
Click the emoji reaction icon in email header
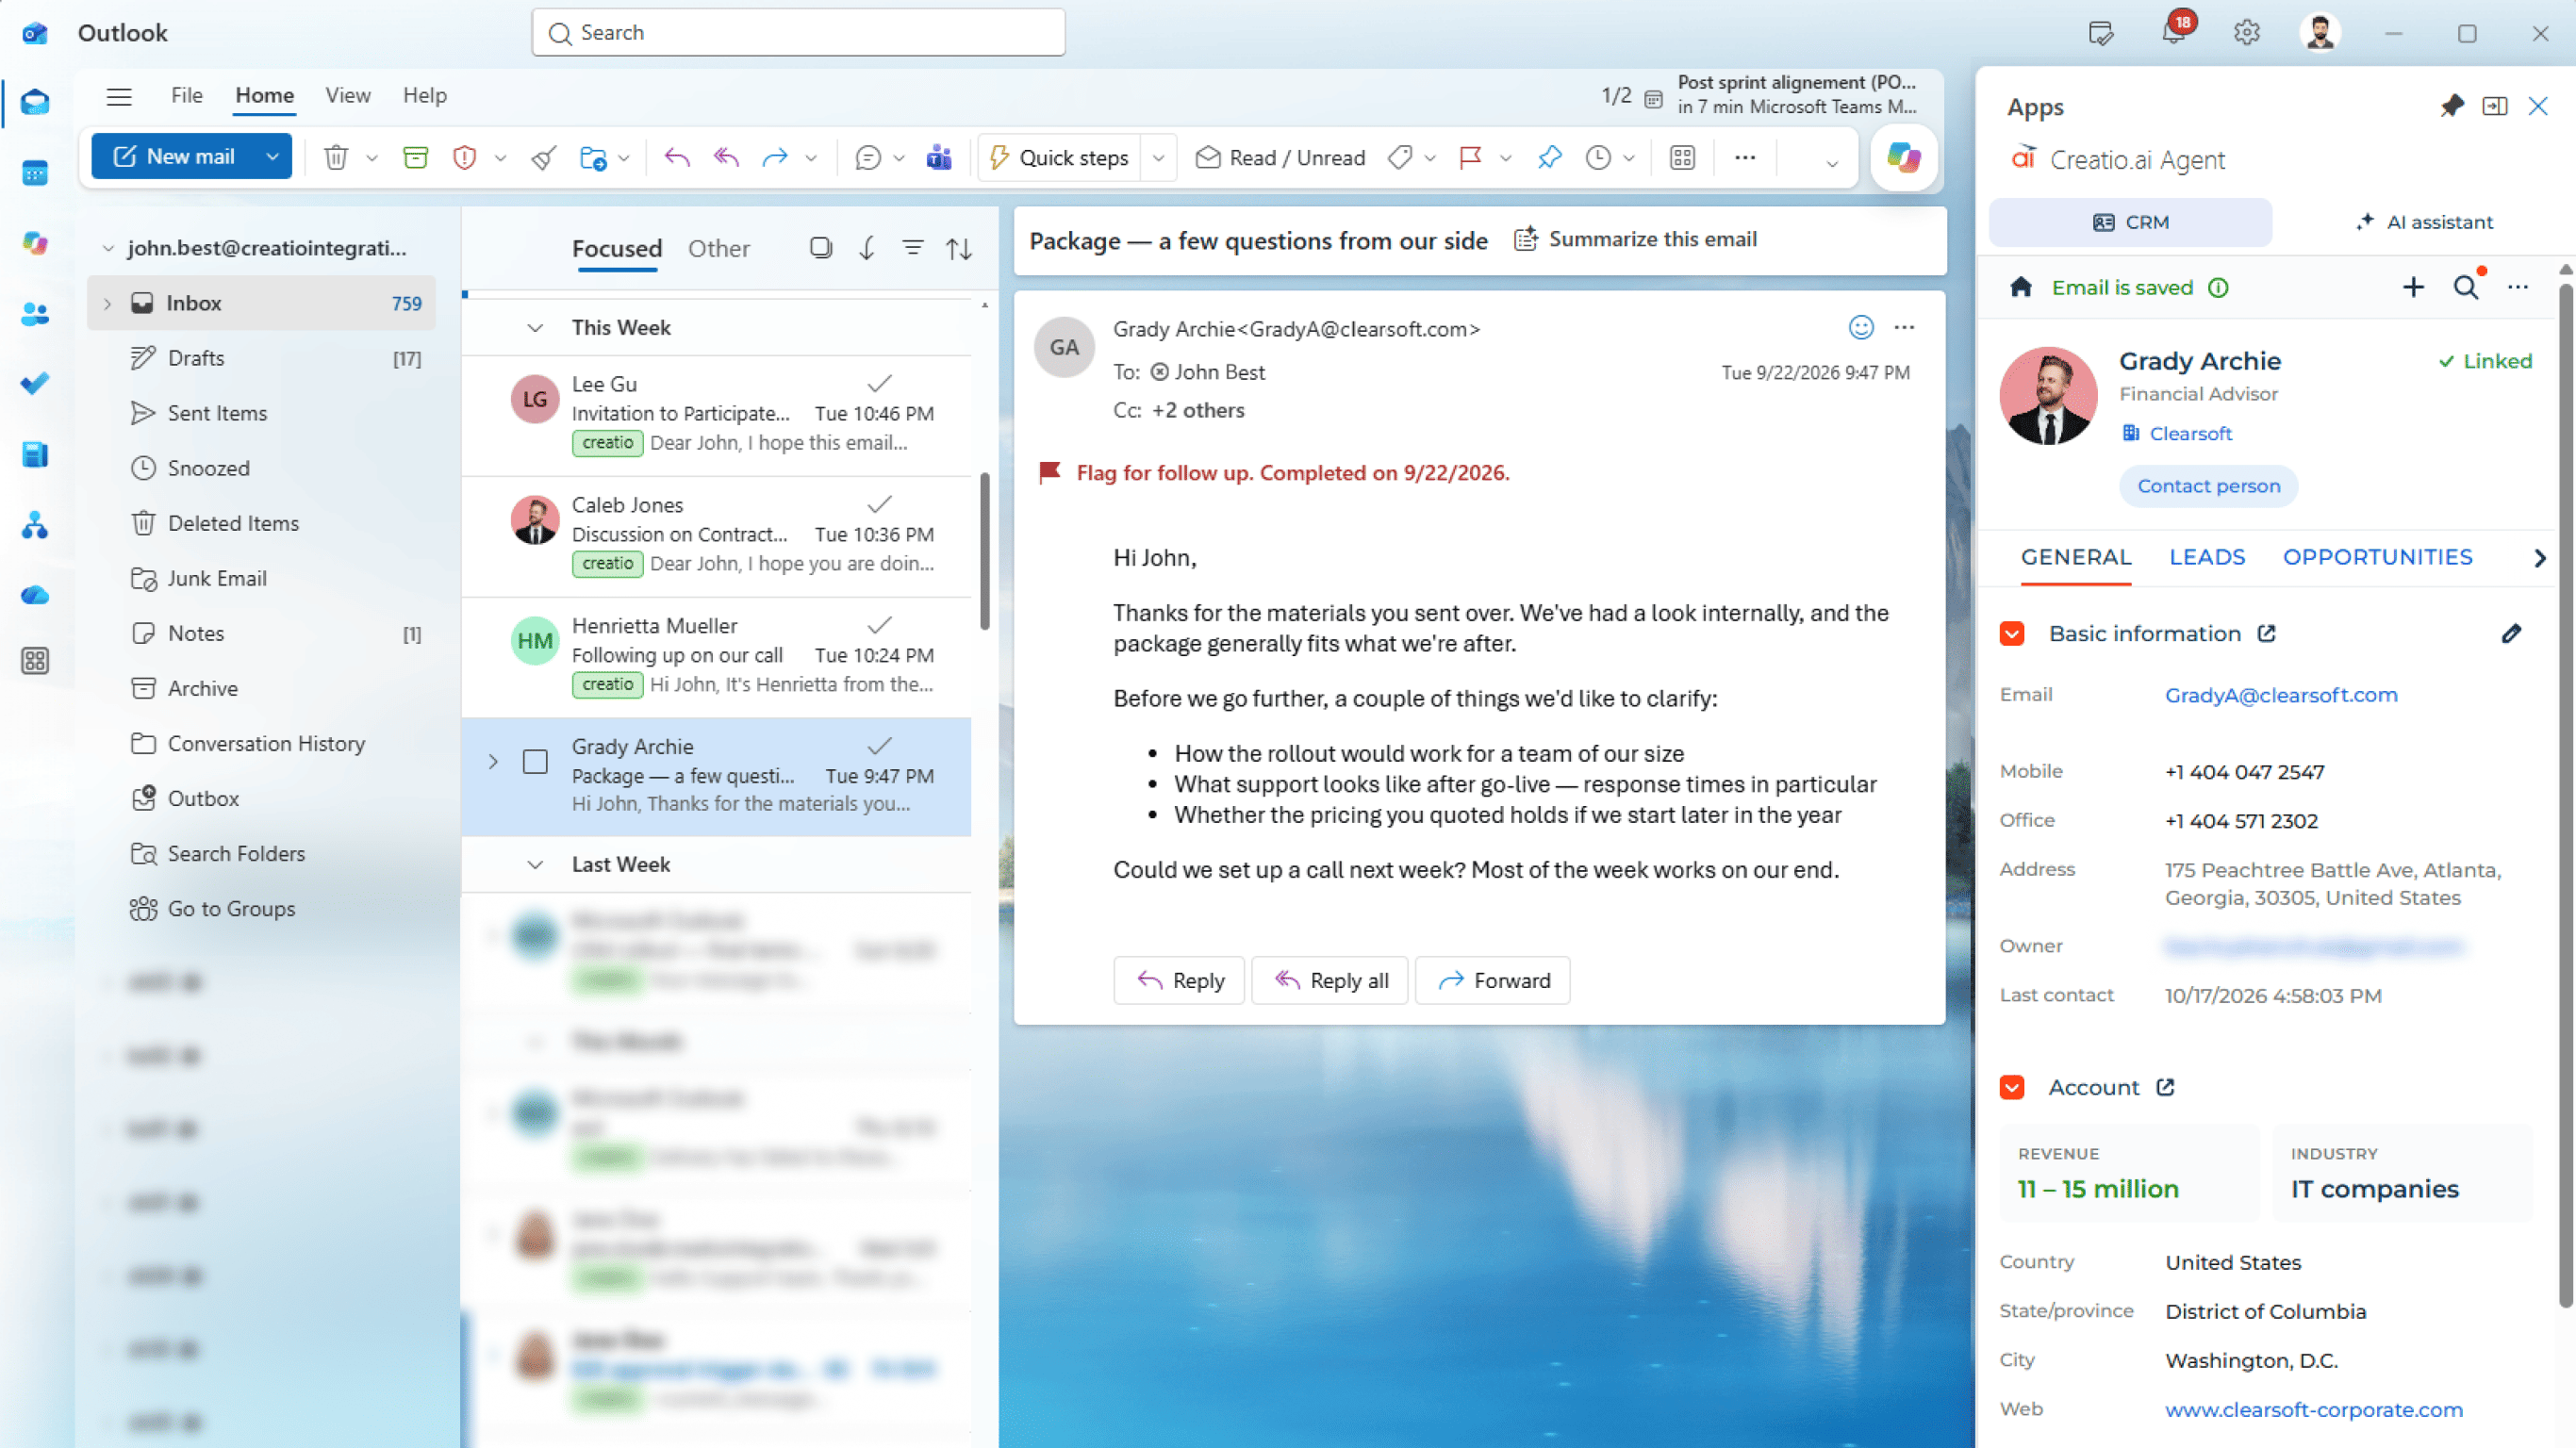[1860, 327]
